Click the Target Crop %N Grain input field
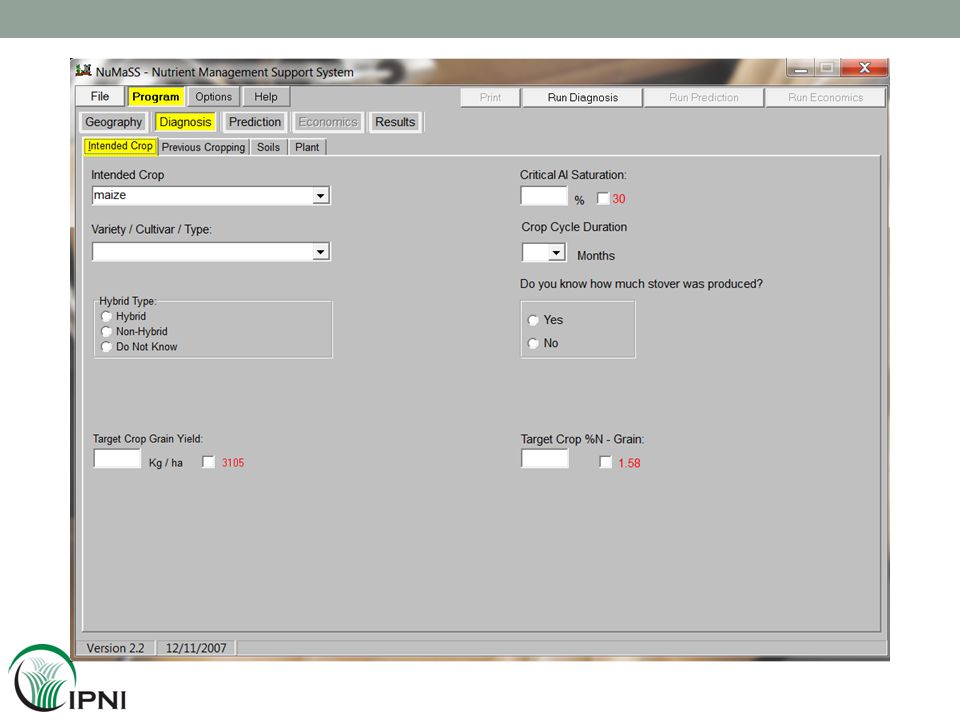The width and height of the screenshot is (960, 720). coord(544,459)
